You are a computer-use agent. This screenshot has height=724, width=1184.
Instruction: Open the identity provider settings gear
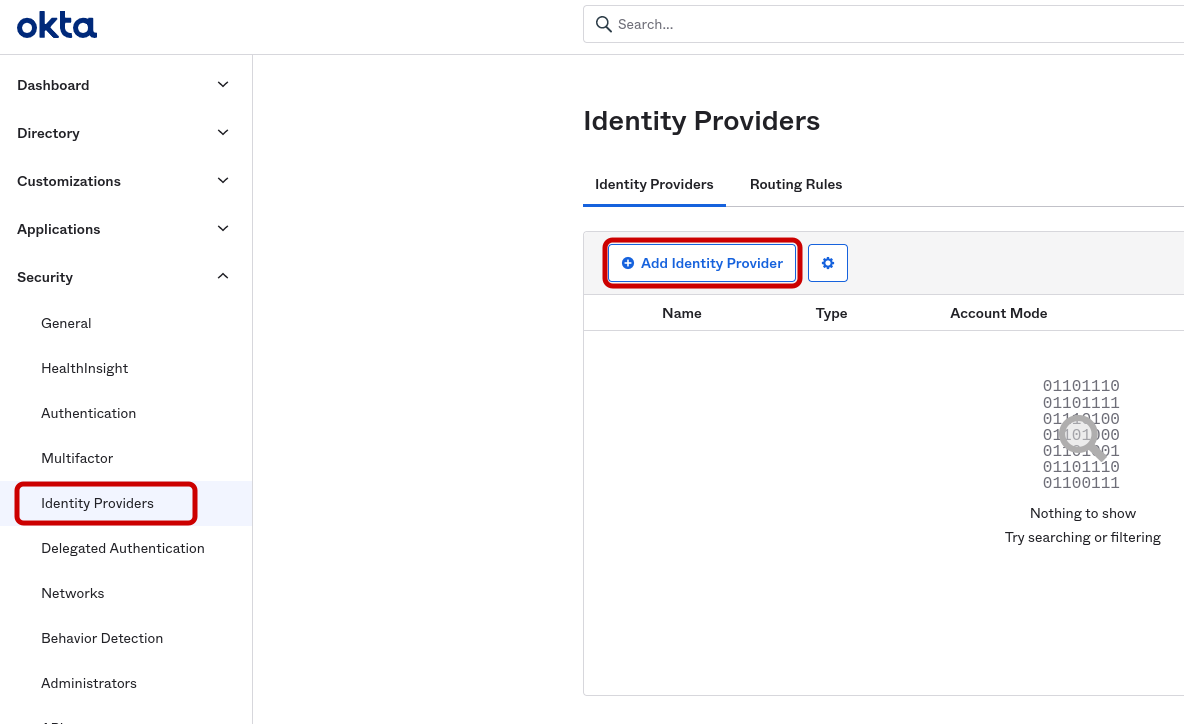[828, 263]
